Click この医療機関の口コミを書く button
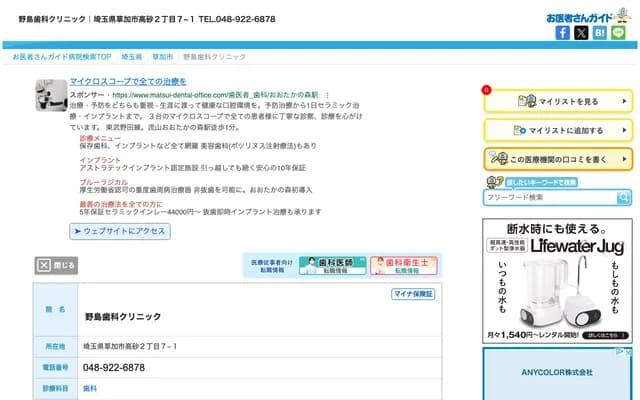This screenshot has width=640, height=400. click(558, 159)
